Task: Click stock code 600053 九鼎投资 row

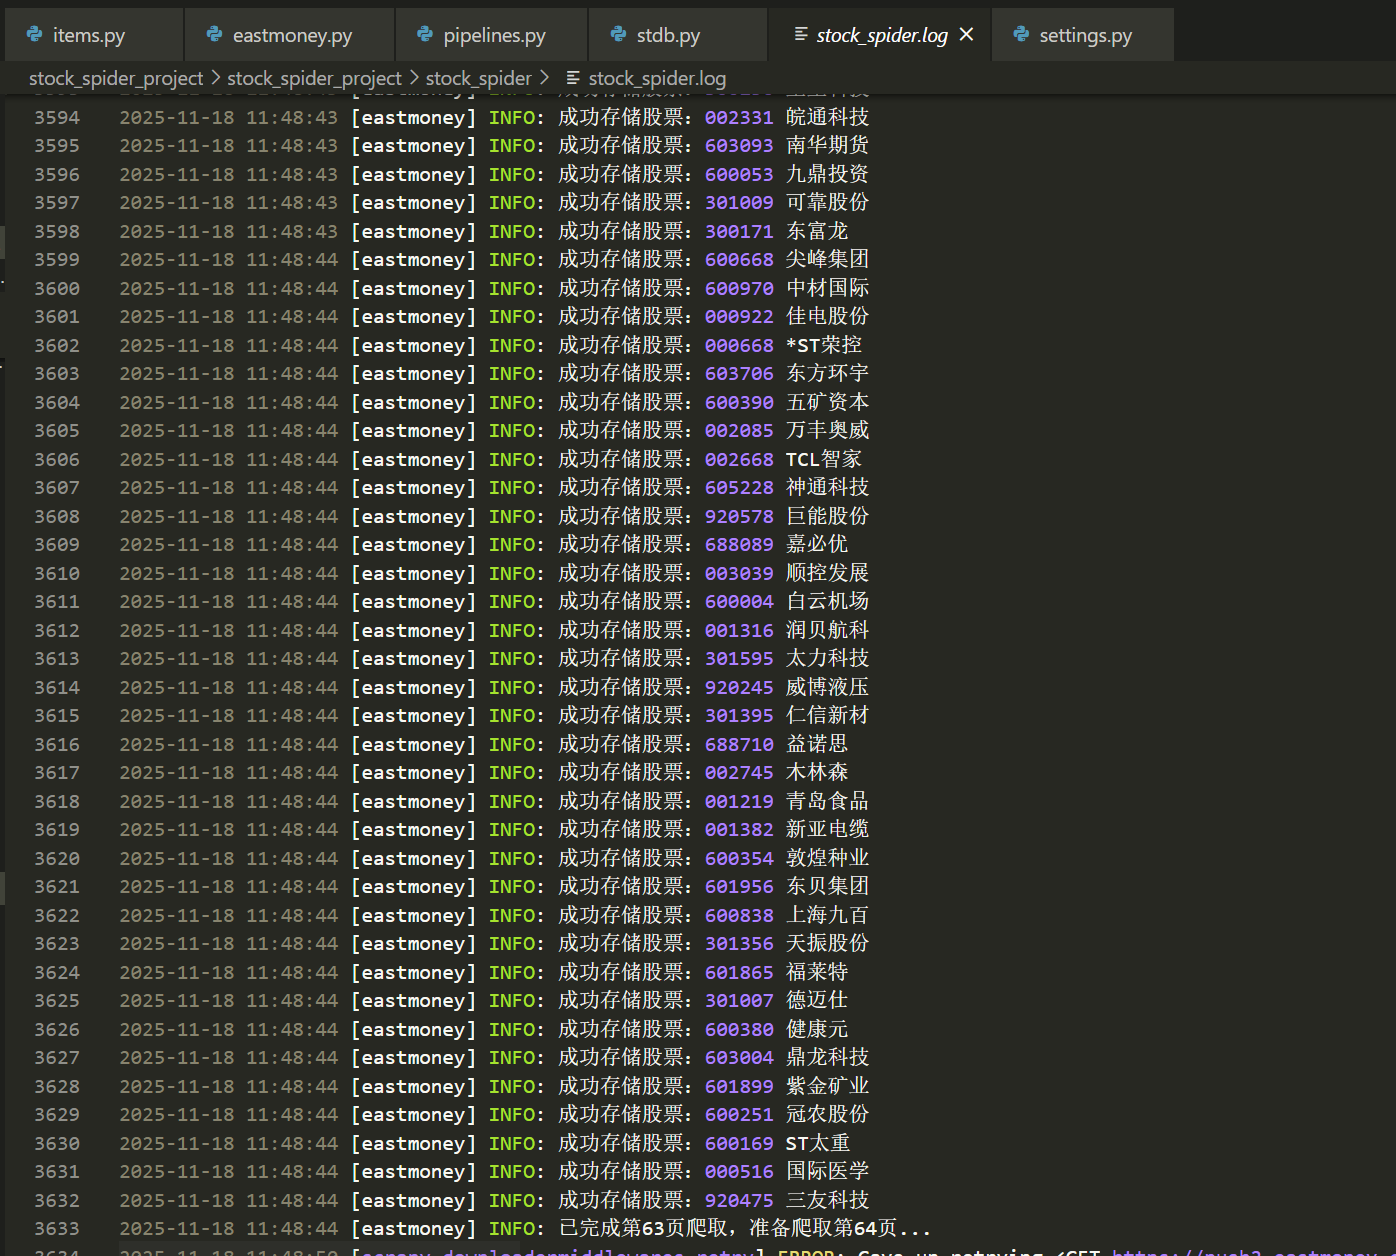Action: point(739,175)
